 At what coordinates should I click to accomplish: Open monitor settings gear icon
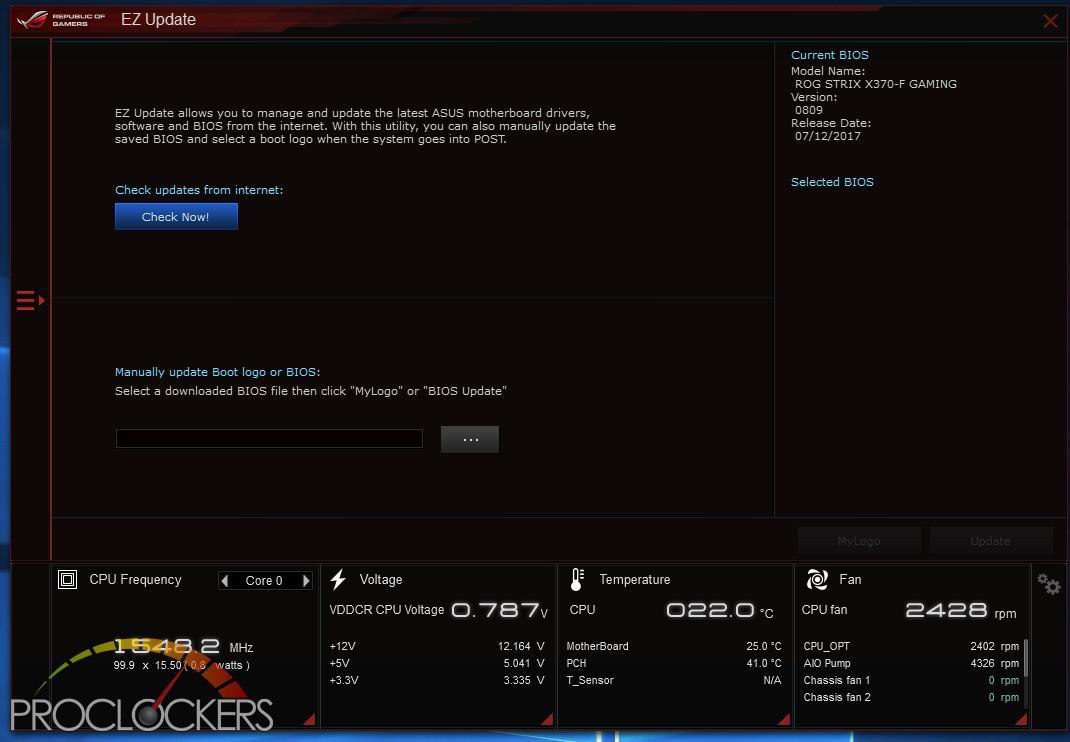click(1049, 584)
